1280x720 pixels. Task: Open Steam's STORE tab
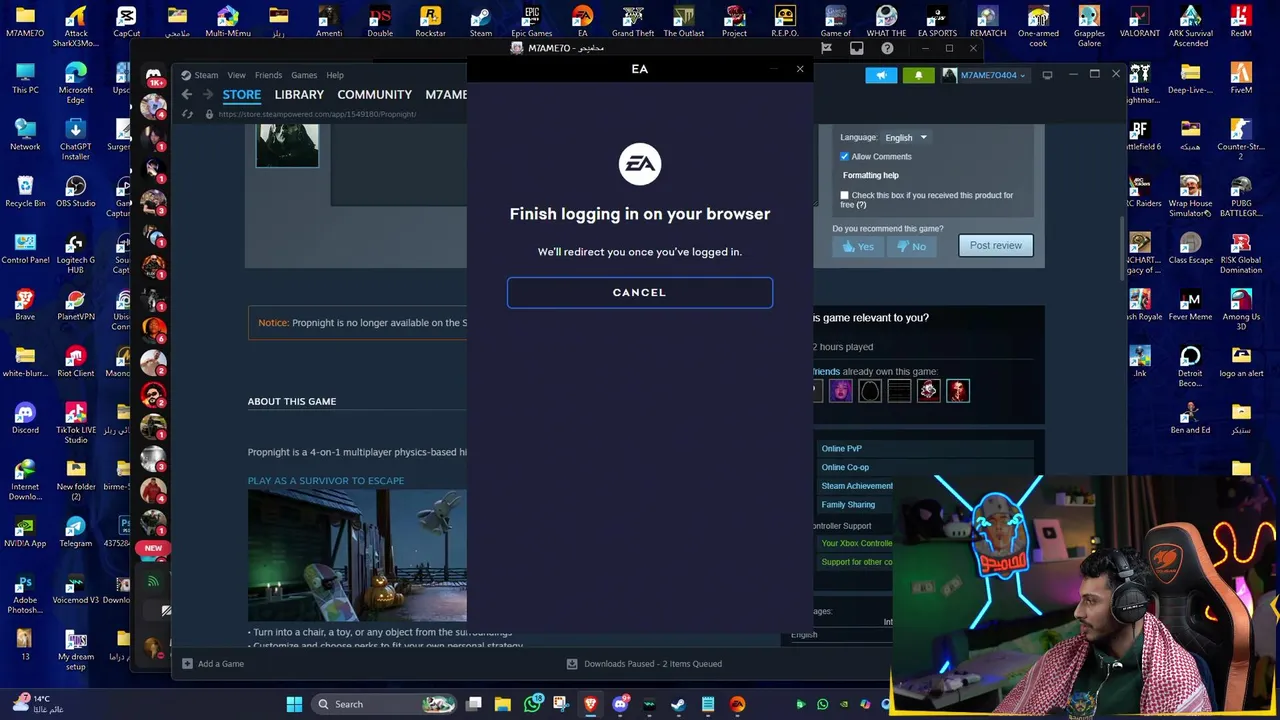tap(241, 94)
